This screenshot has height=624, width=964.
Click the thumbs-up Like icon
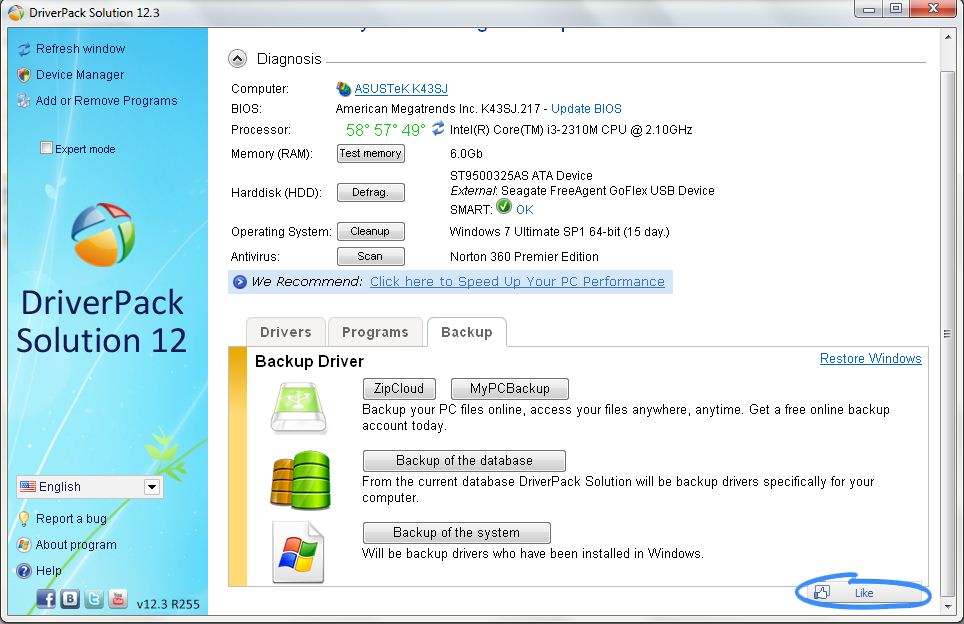click(x=822, y=593)
